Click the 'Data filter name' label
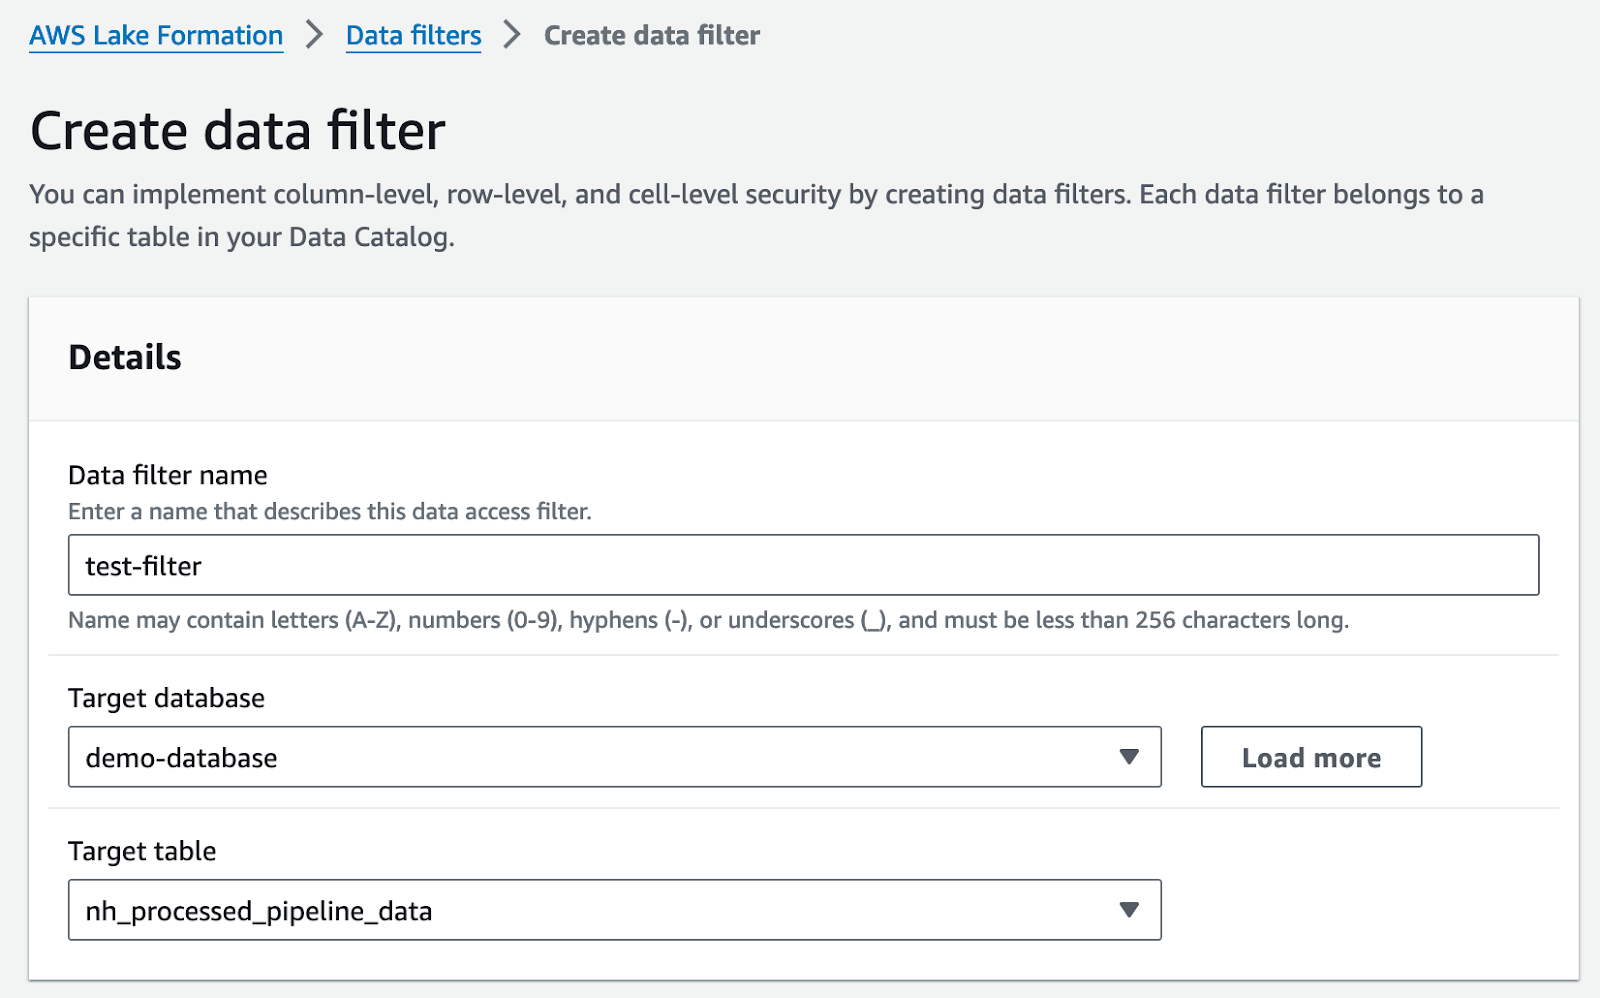1600x998 pixels. (168, 475)
